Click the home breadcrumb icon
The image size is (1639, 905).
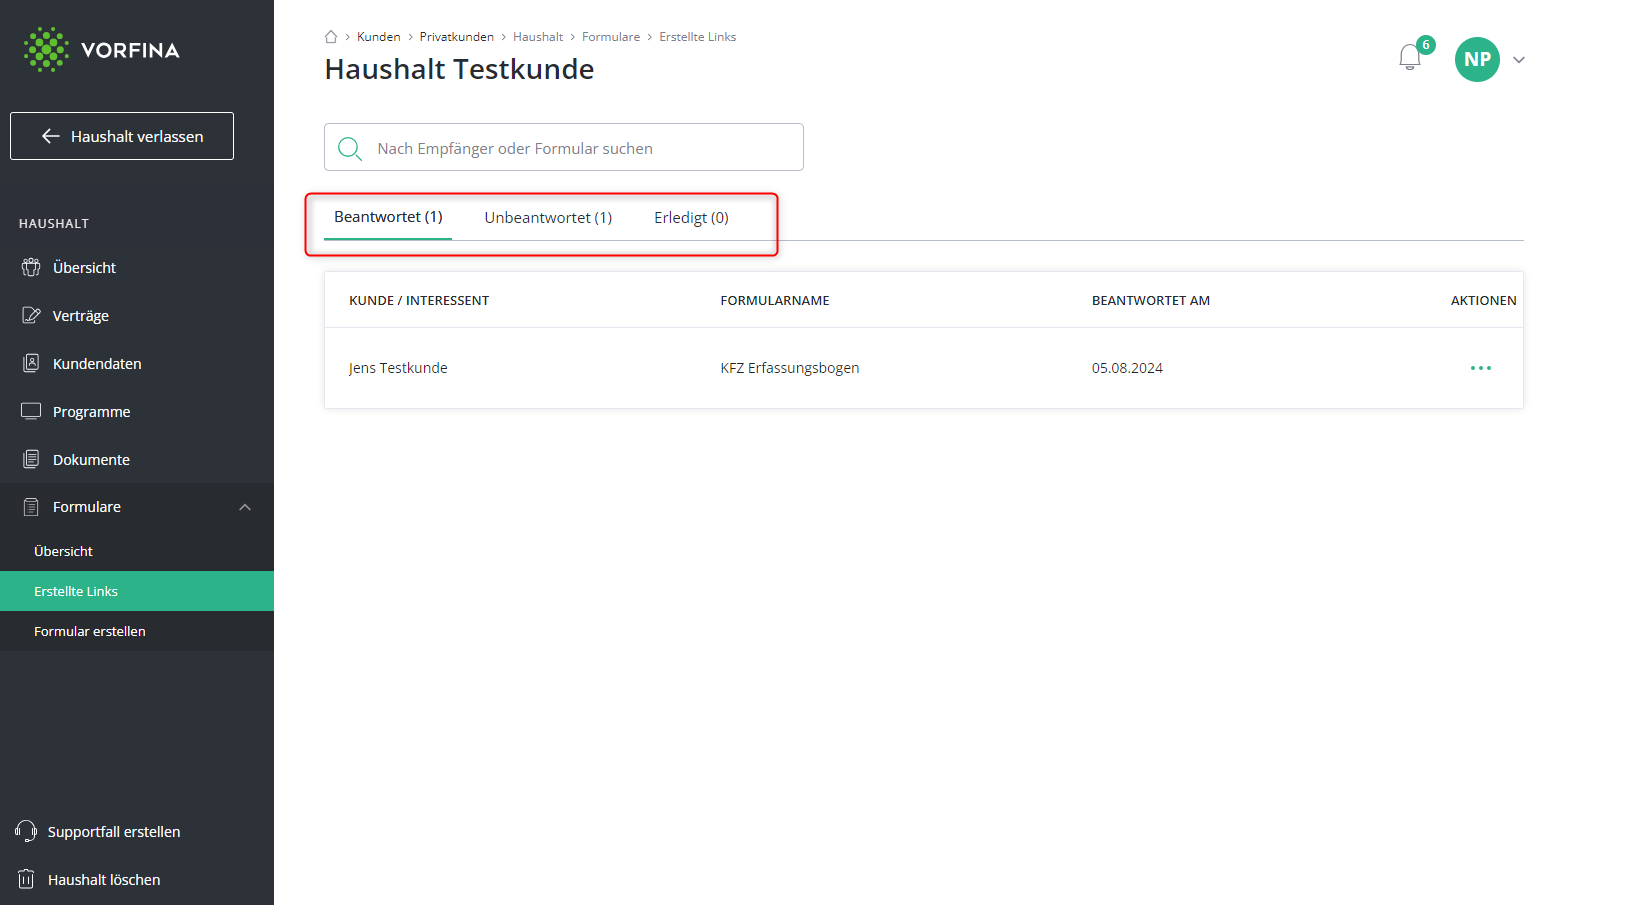[x=331, y=37]
